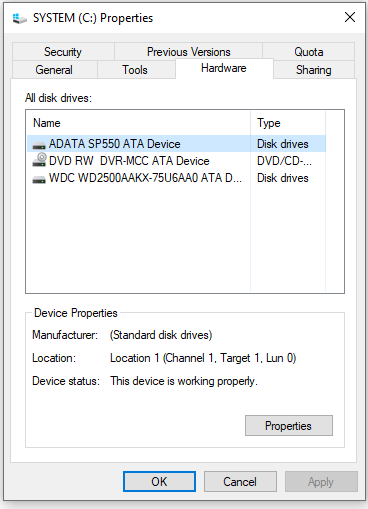
Task: Sort drives by the Type column header
Action: (x=288, y=123)
